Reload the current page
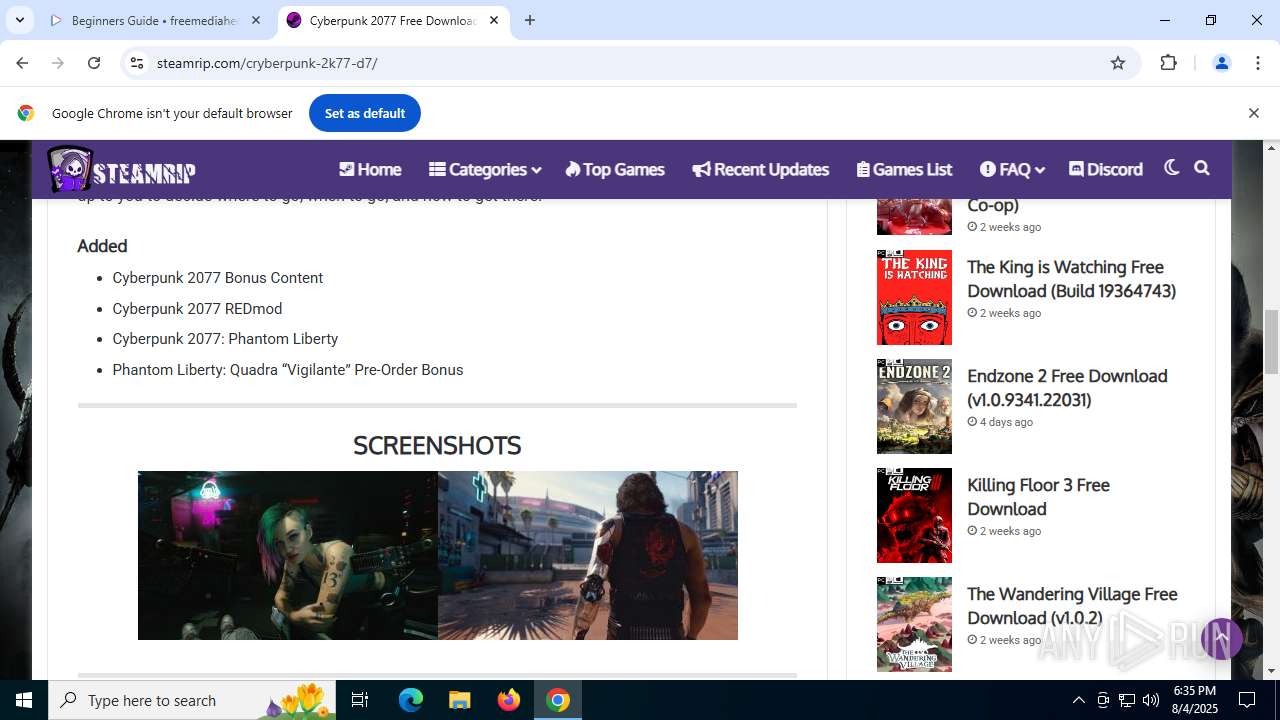Image resolution: width=1280 pixels, height=720 pixels. click(x=94, y=63)
